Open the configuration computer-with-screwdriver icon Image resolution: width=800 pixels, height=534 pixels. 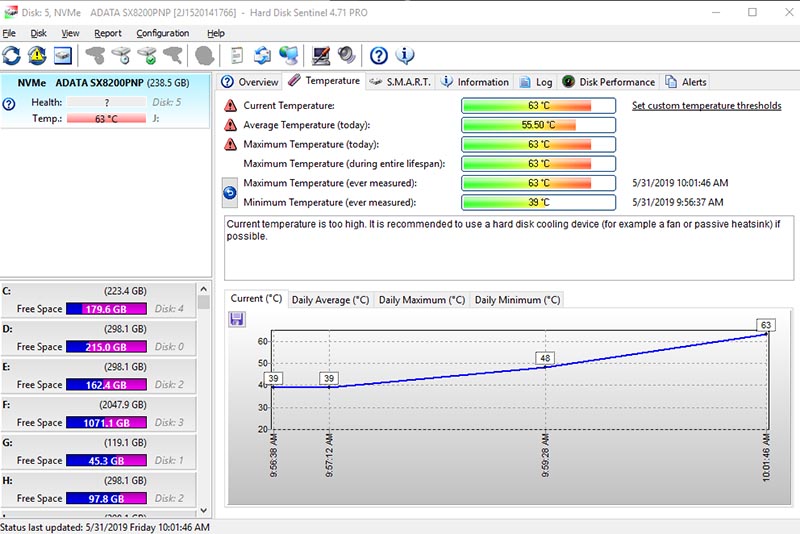coord(321,56)
